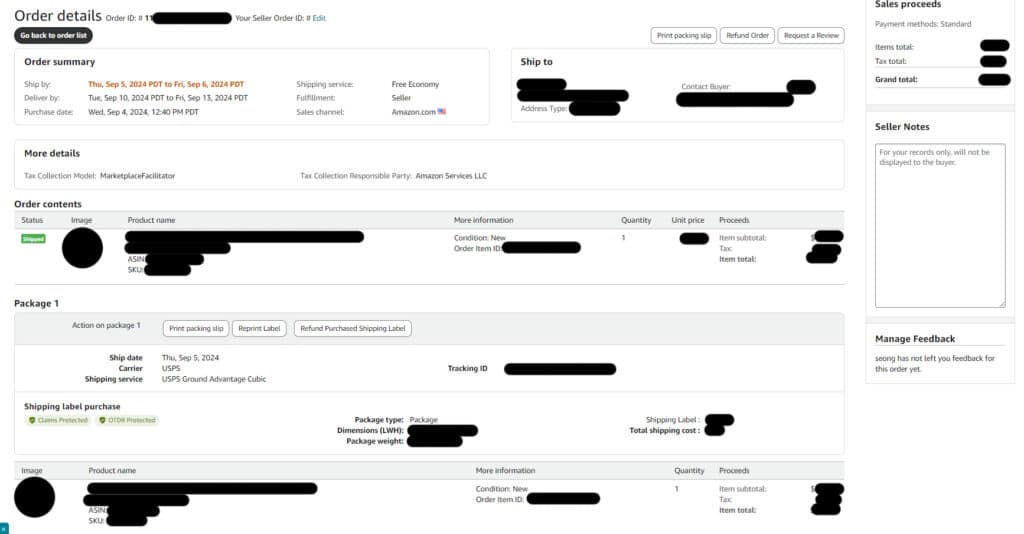Click the Reprint Label button
The width and height of the screenshot is (1024, 534).
pyautogui.click(x=261, y=328)
